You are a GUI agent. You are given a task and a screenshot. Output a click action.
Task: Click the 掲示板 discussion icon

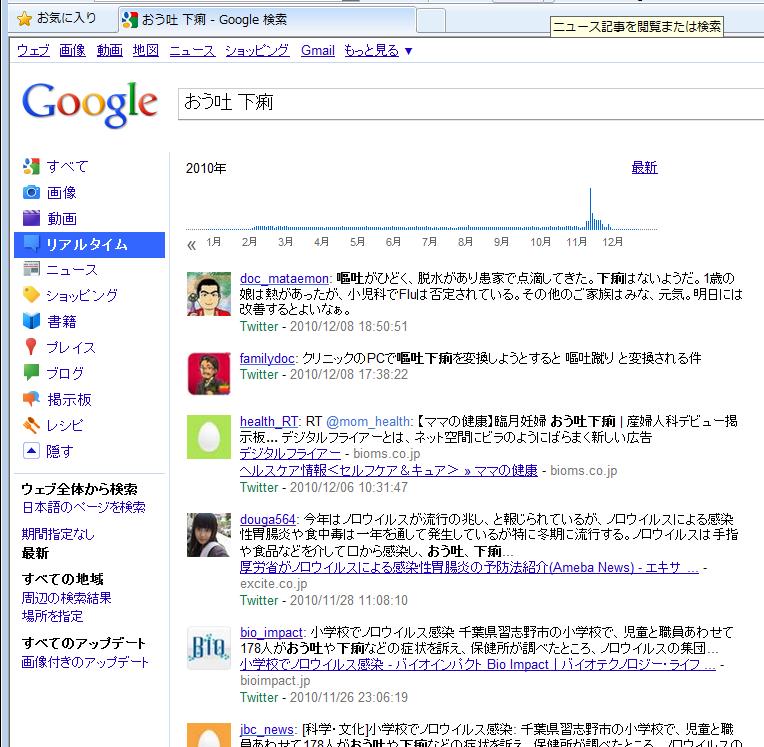(x=31, y=399)
